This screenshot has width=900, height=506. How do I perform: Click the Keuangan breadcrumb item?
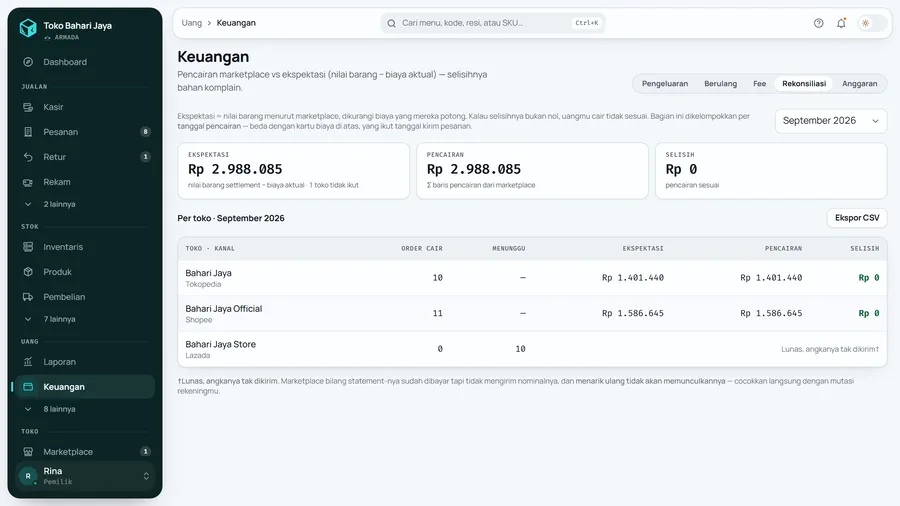236,23
